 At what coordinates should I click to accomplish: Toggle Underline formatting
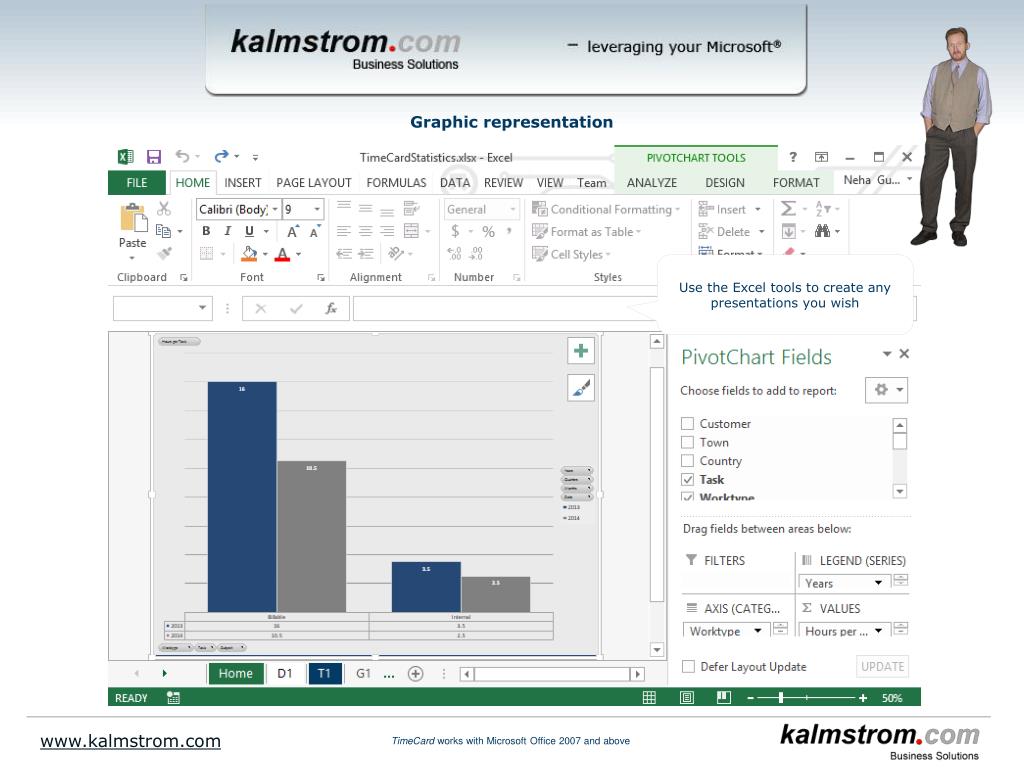249,231
